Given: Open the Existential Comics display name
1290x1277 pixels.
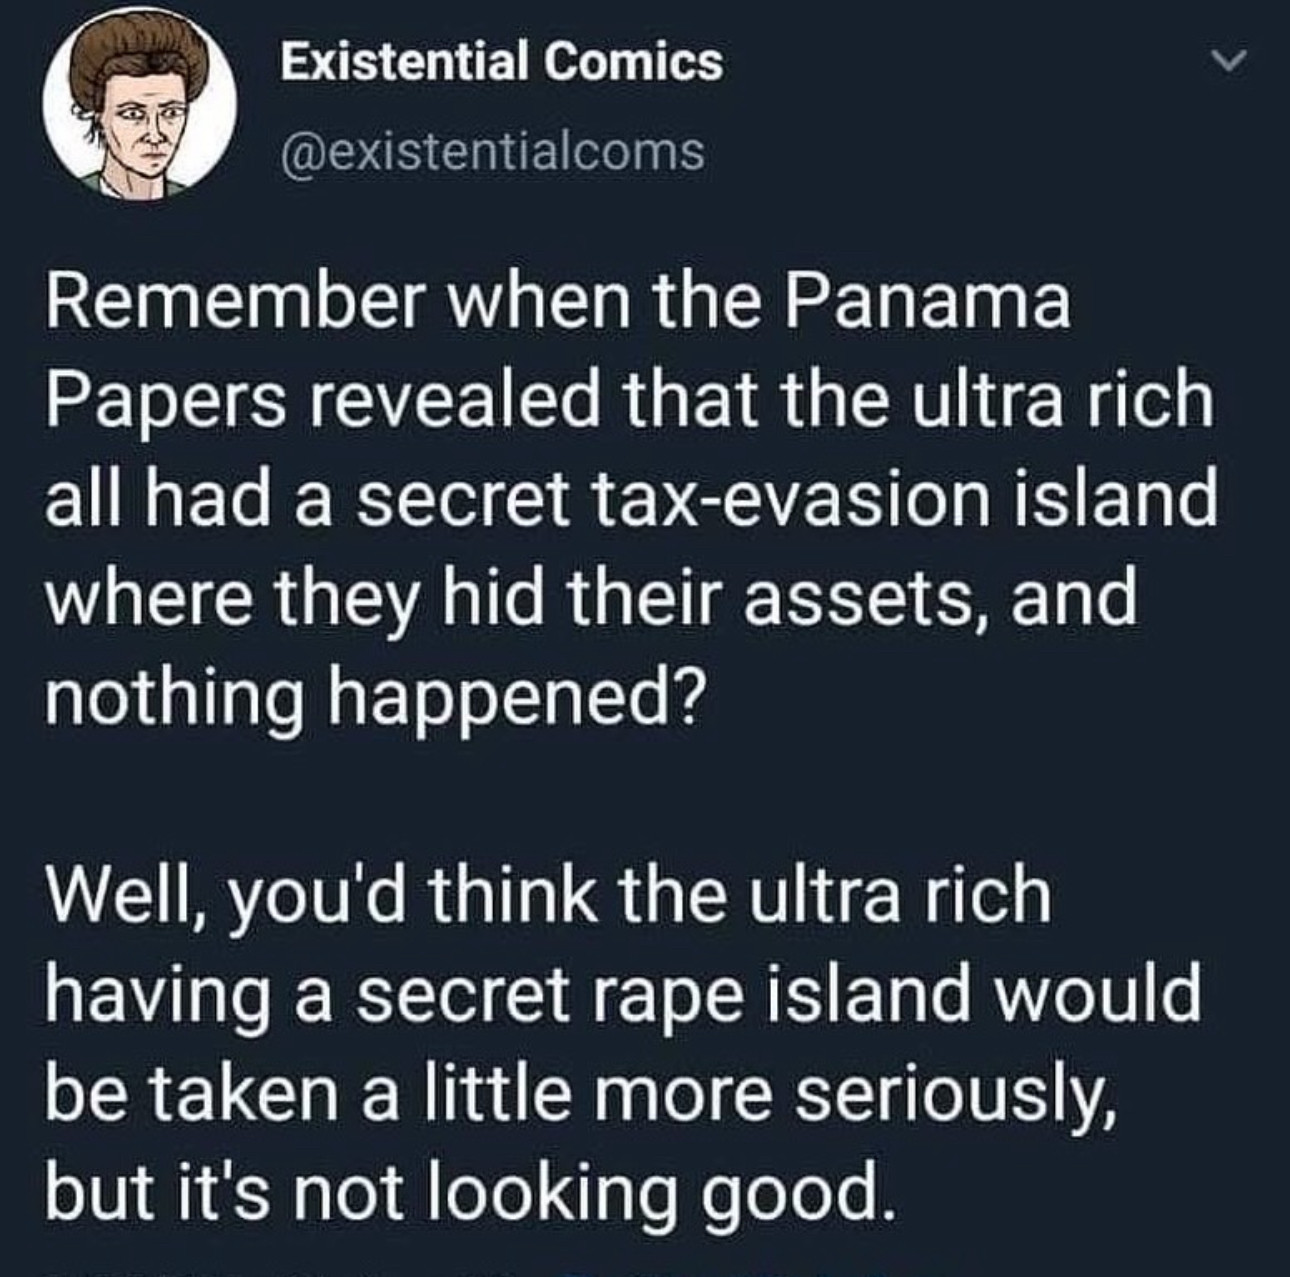Looking at the screenshot, I should (500, 62).
